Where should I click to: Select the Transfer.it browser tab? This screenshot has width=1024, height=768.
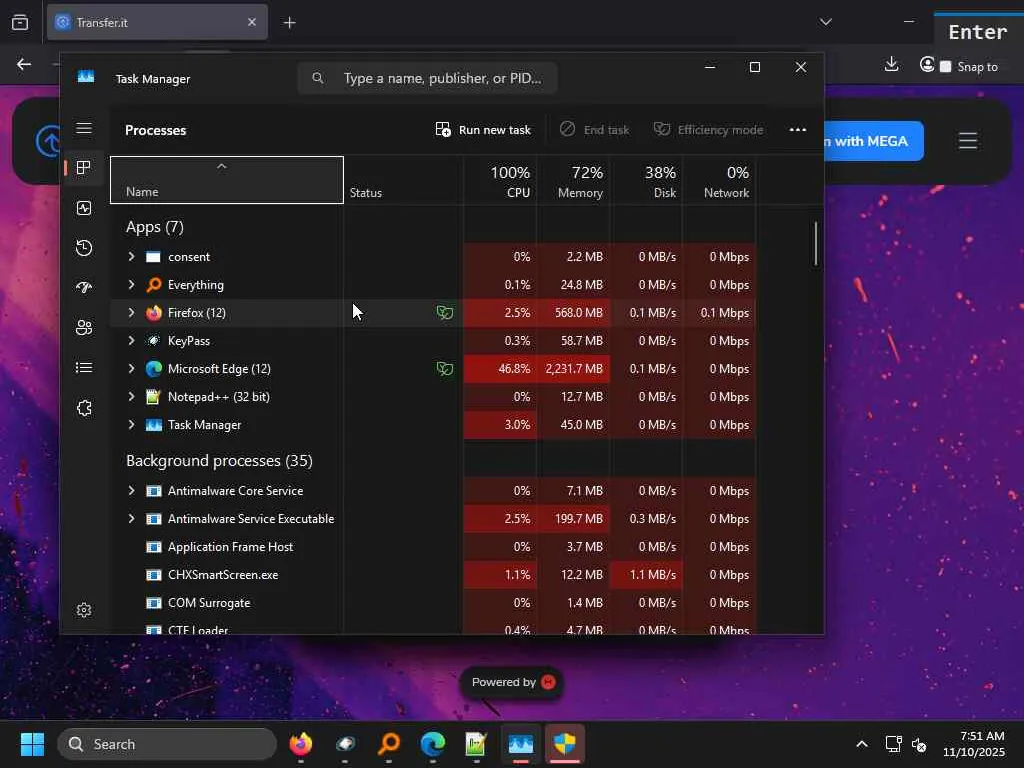click(157, 22)
